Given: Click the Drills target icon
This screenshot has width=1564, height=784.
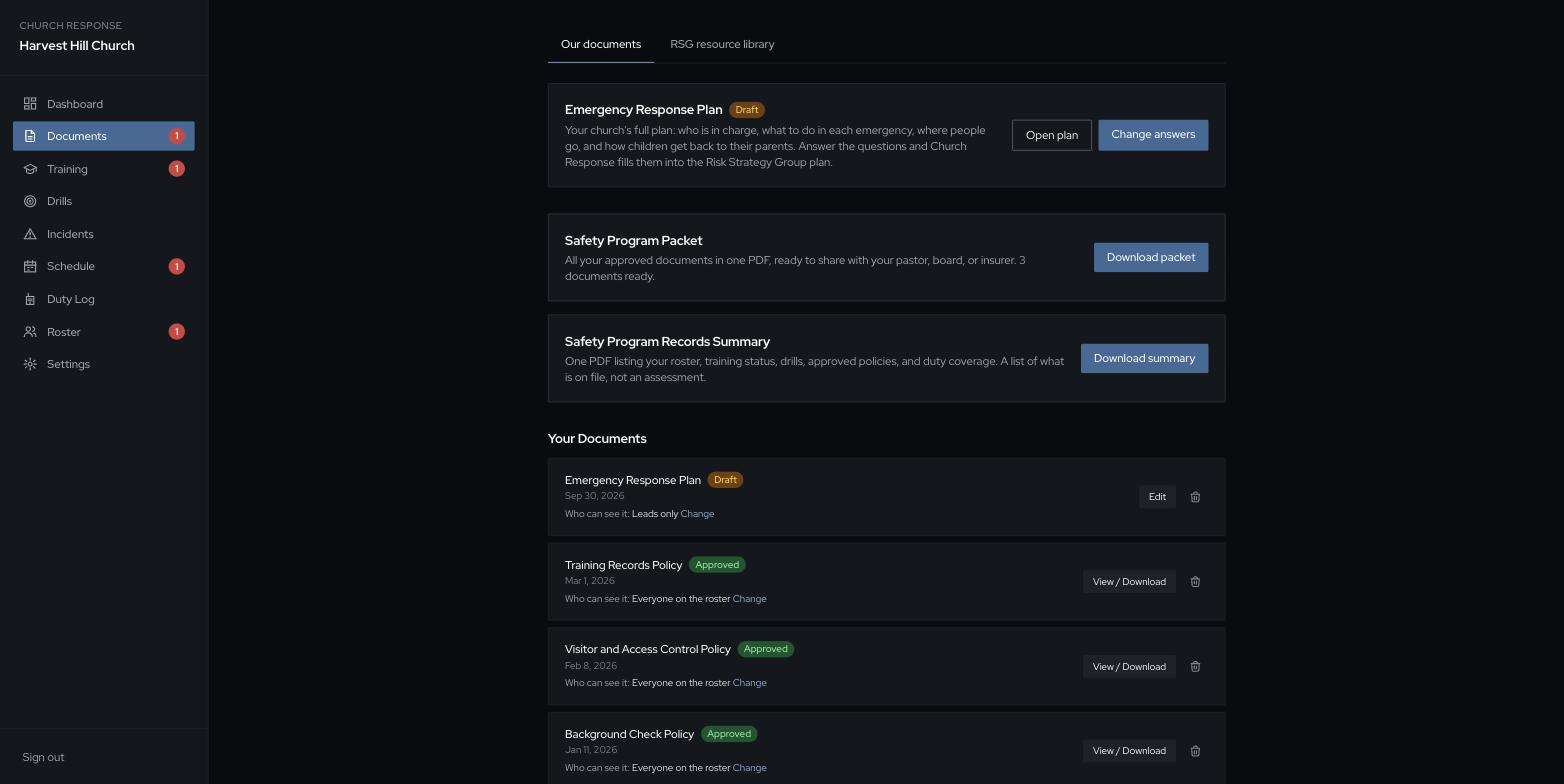Looking at the screenshot, I should [30, 201].
